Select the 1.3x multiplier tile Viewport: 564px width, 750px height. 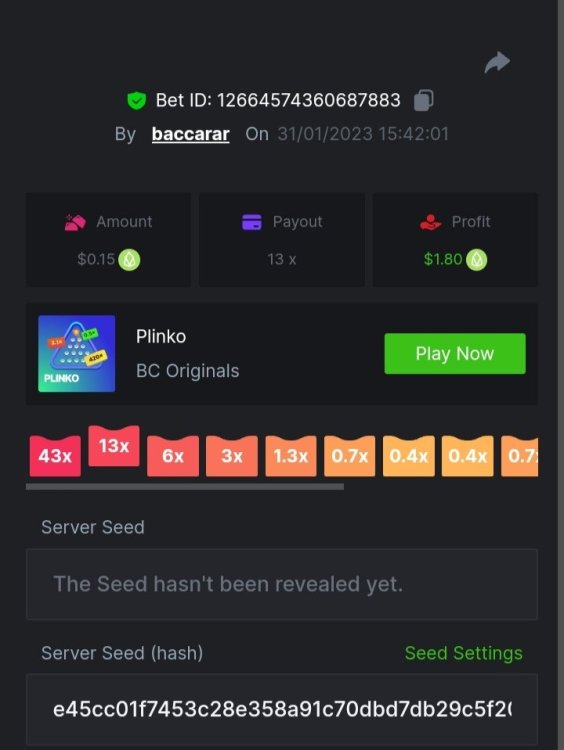(x=291, y=456)
